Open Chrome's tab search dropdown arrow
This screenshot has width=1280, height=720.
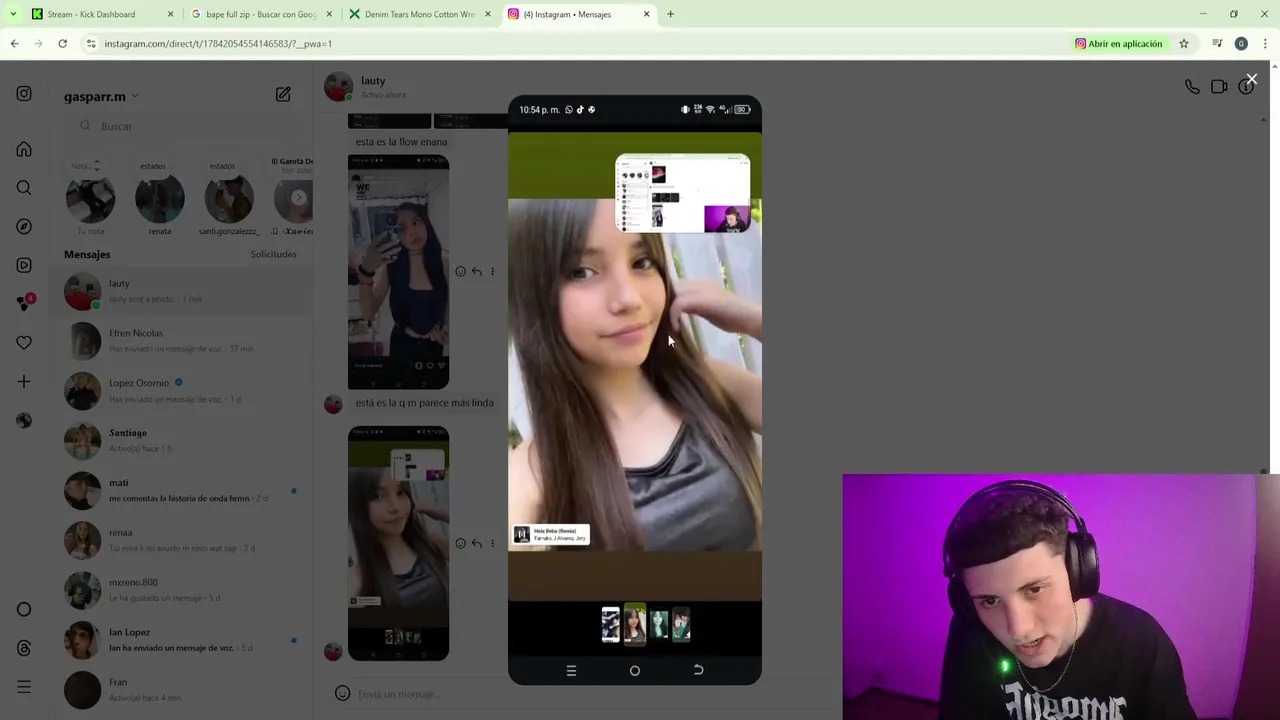(13, 14)
